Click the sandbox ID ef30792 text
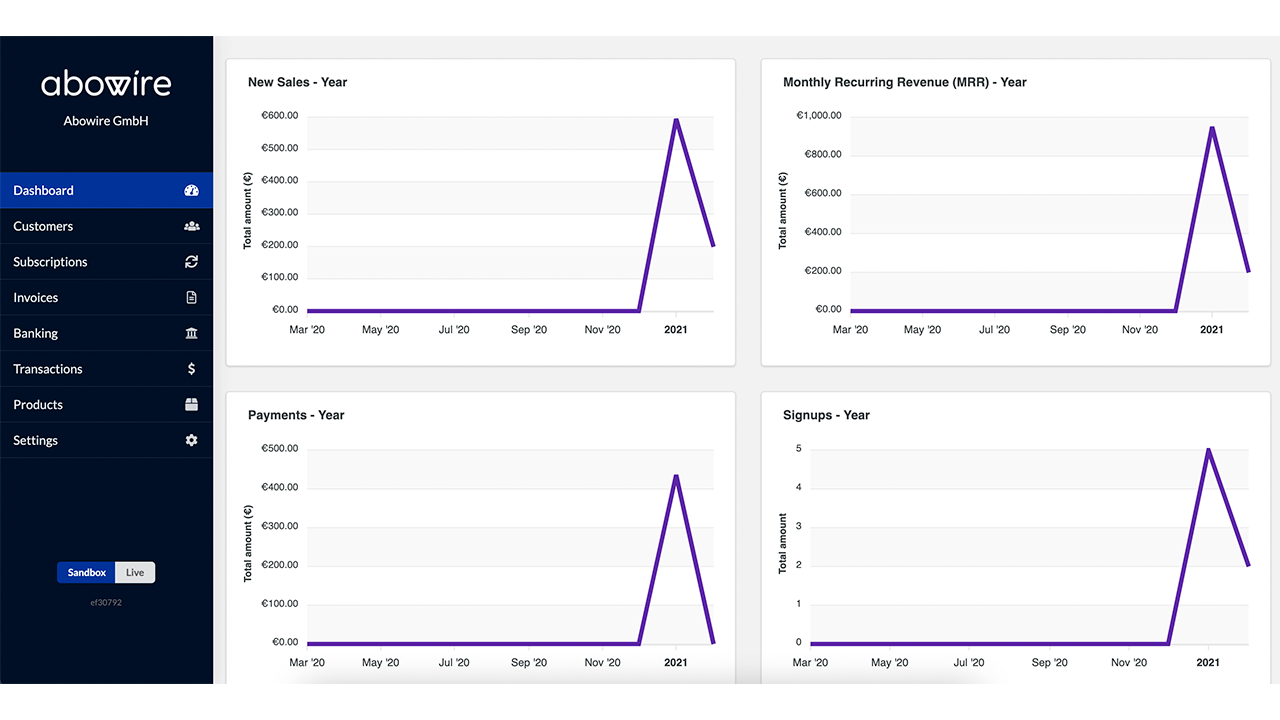Screen dimensions: 1280x720 pos(106,603)
